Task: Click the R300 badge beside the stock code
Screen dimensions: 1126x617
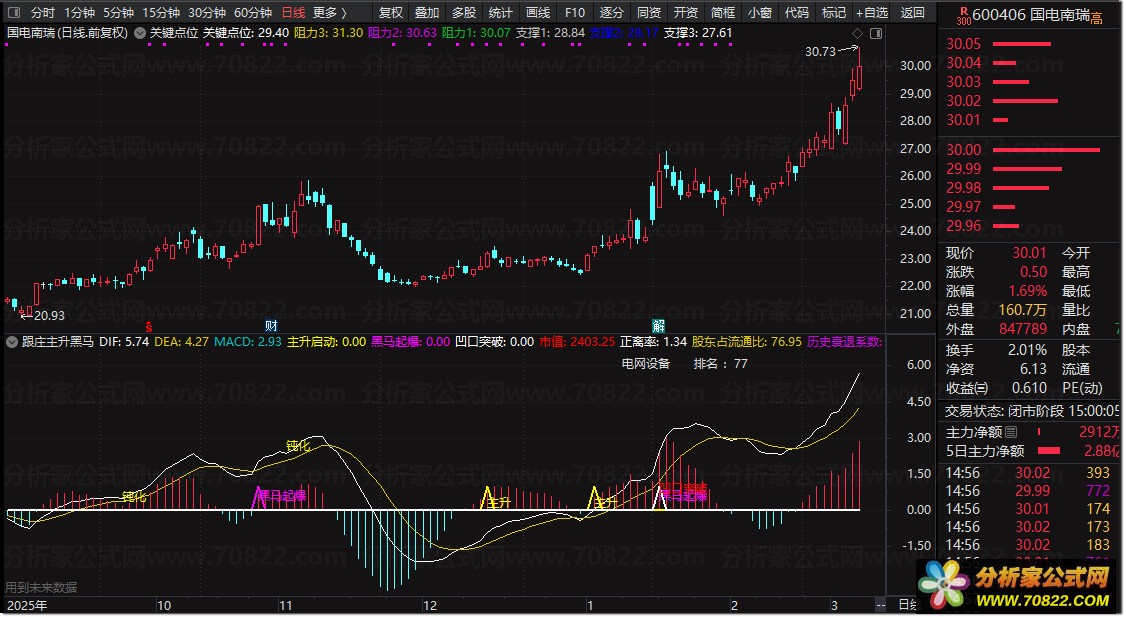Action: [x=962, y=17]
